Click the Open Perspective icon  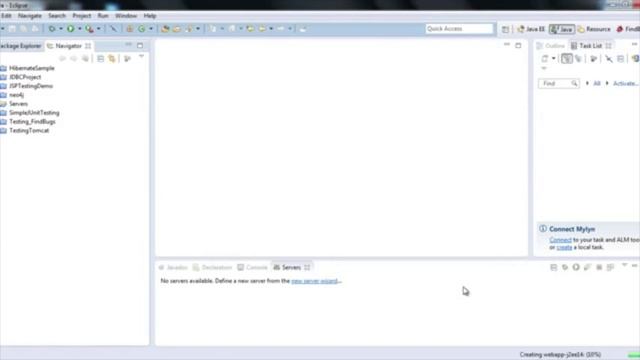pyautogui.click(x=505, y=29)
